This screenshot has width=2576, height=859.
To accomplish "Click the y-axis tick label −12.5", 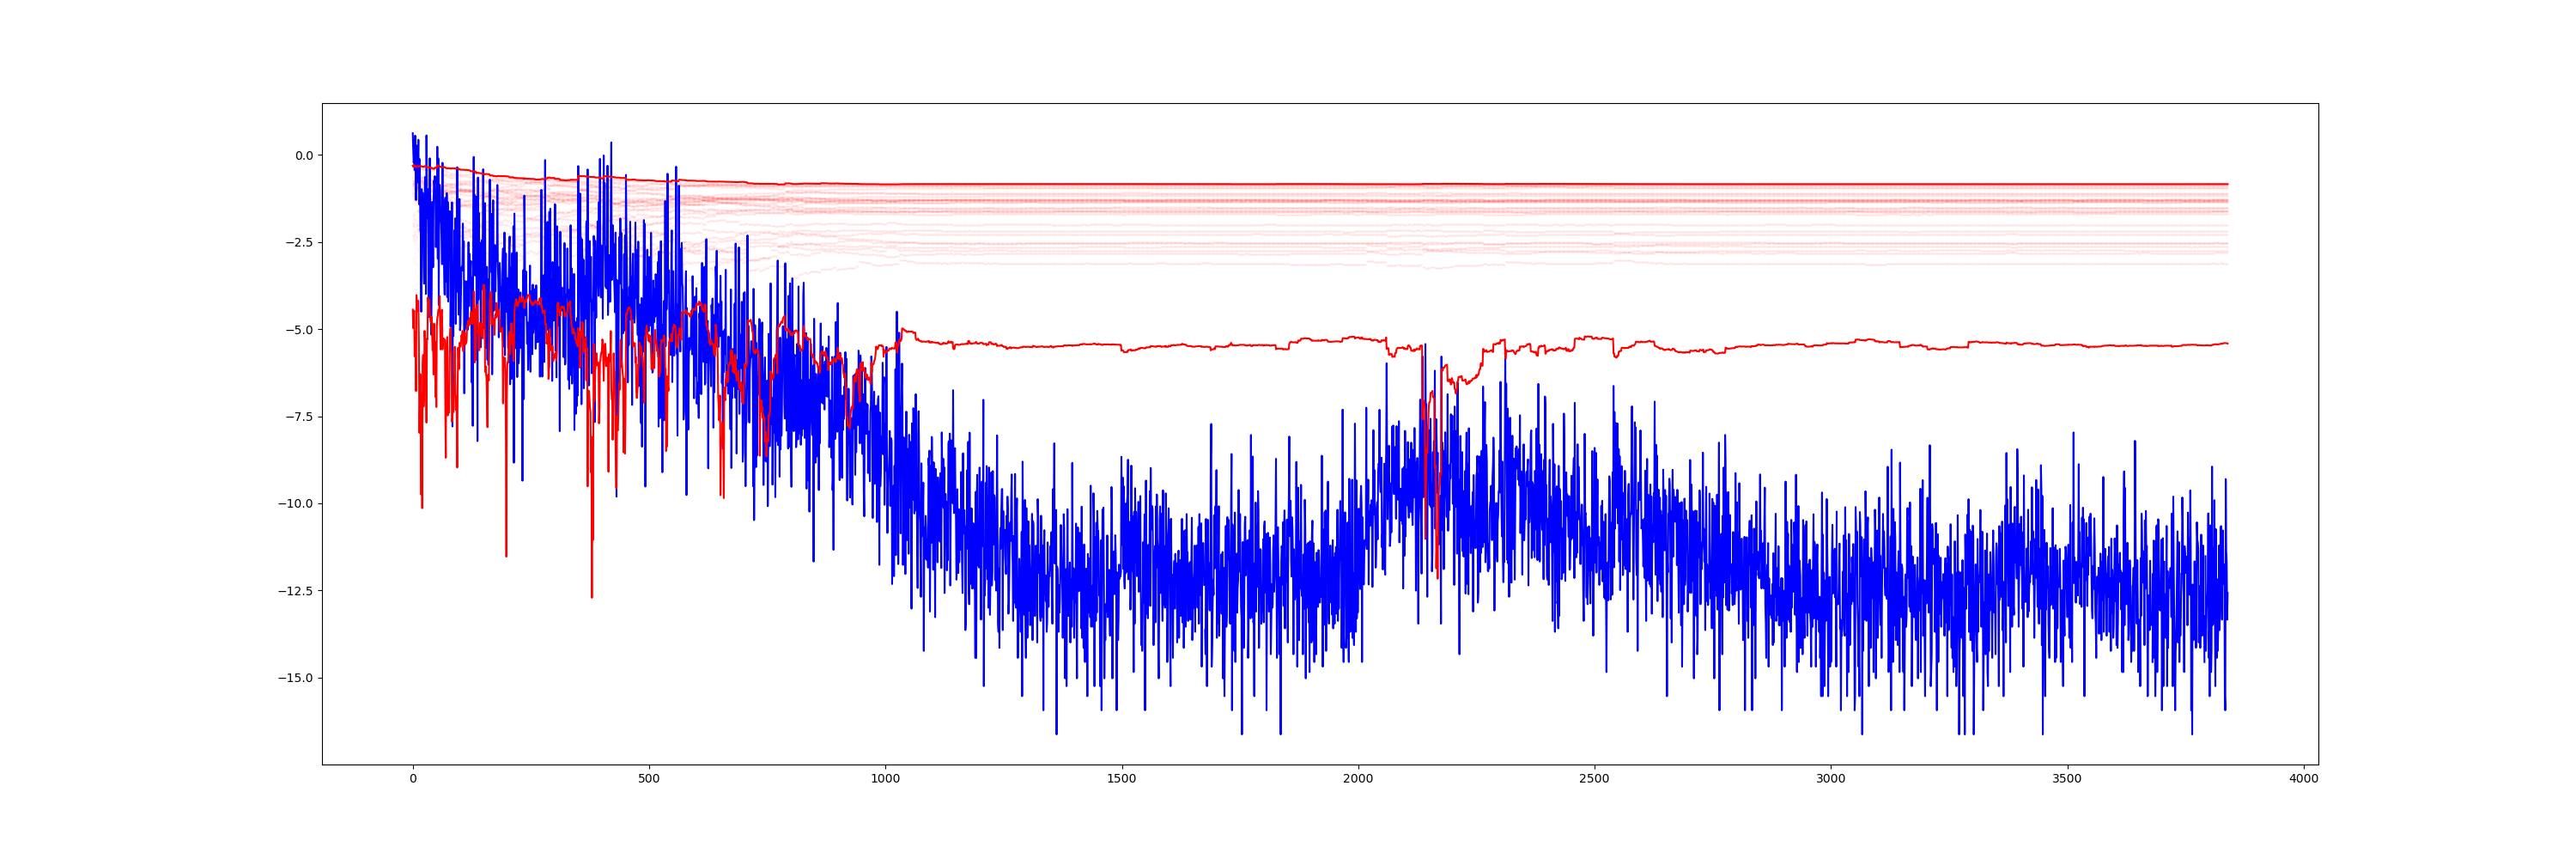I will [296, 591].
